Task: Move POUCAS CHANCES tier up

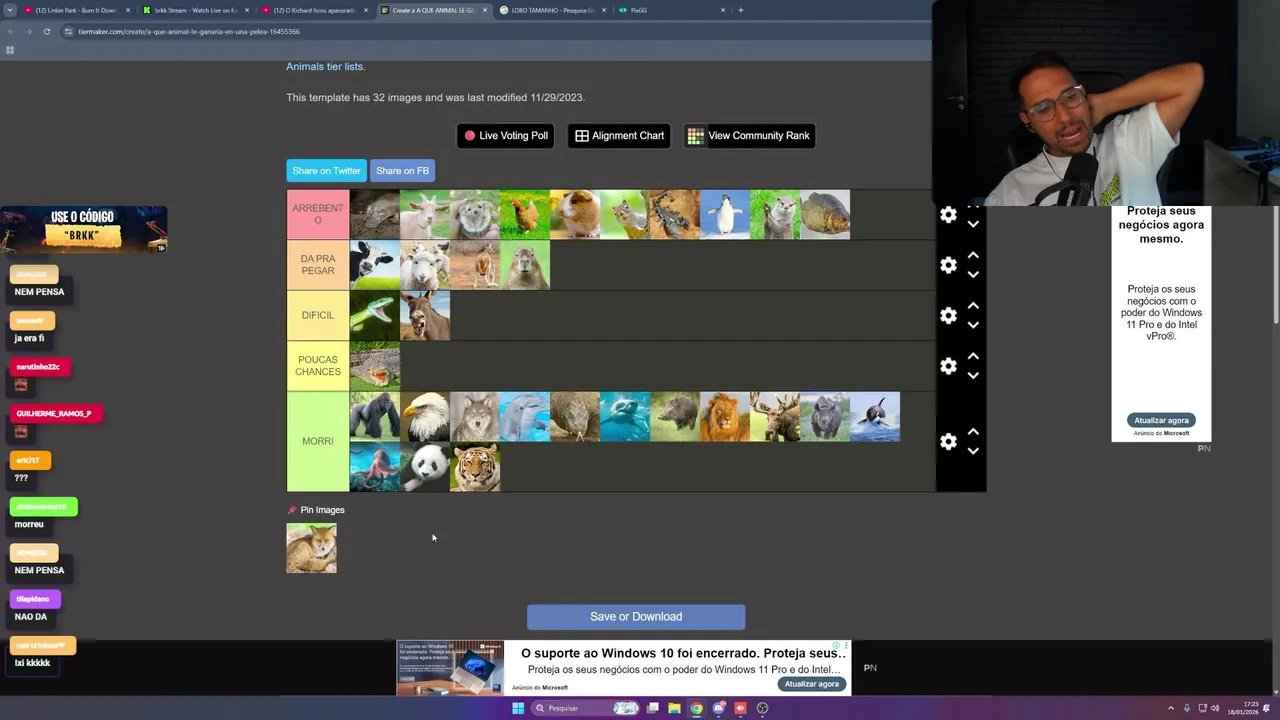Action: 973,356
